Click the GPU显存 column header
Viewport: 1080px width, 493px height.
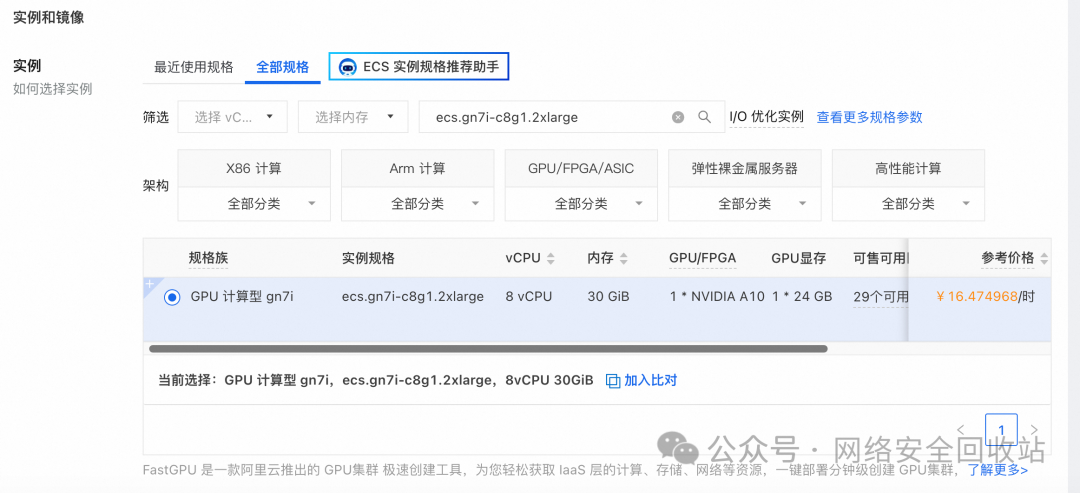[x=798, y=259]
